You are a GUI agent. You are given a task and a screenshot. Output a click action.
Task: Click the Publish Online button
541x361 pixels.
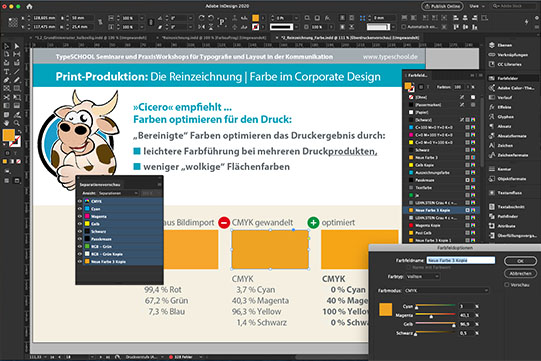[442, 6]
